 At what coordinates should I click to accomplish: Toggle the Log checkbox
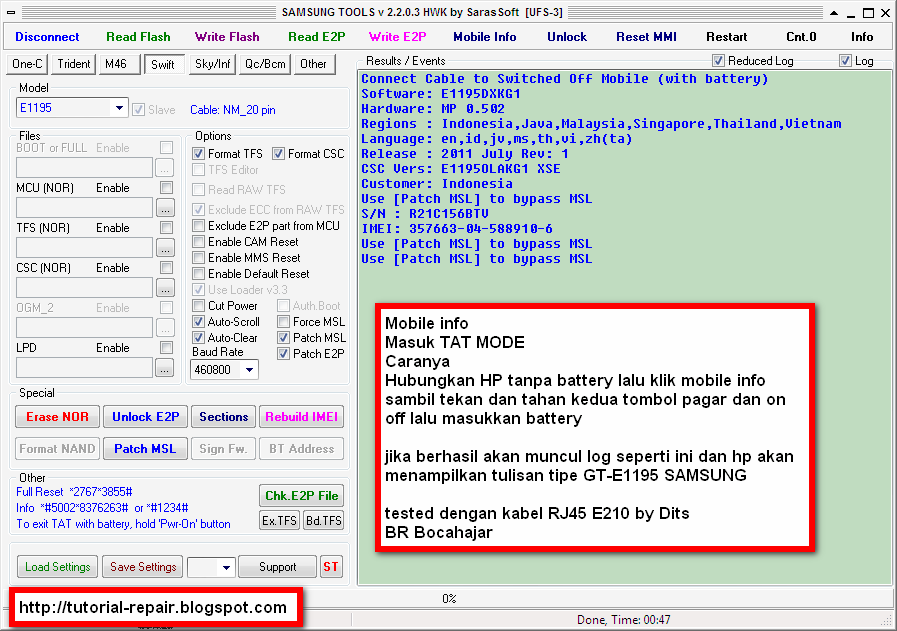point(846,61)
